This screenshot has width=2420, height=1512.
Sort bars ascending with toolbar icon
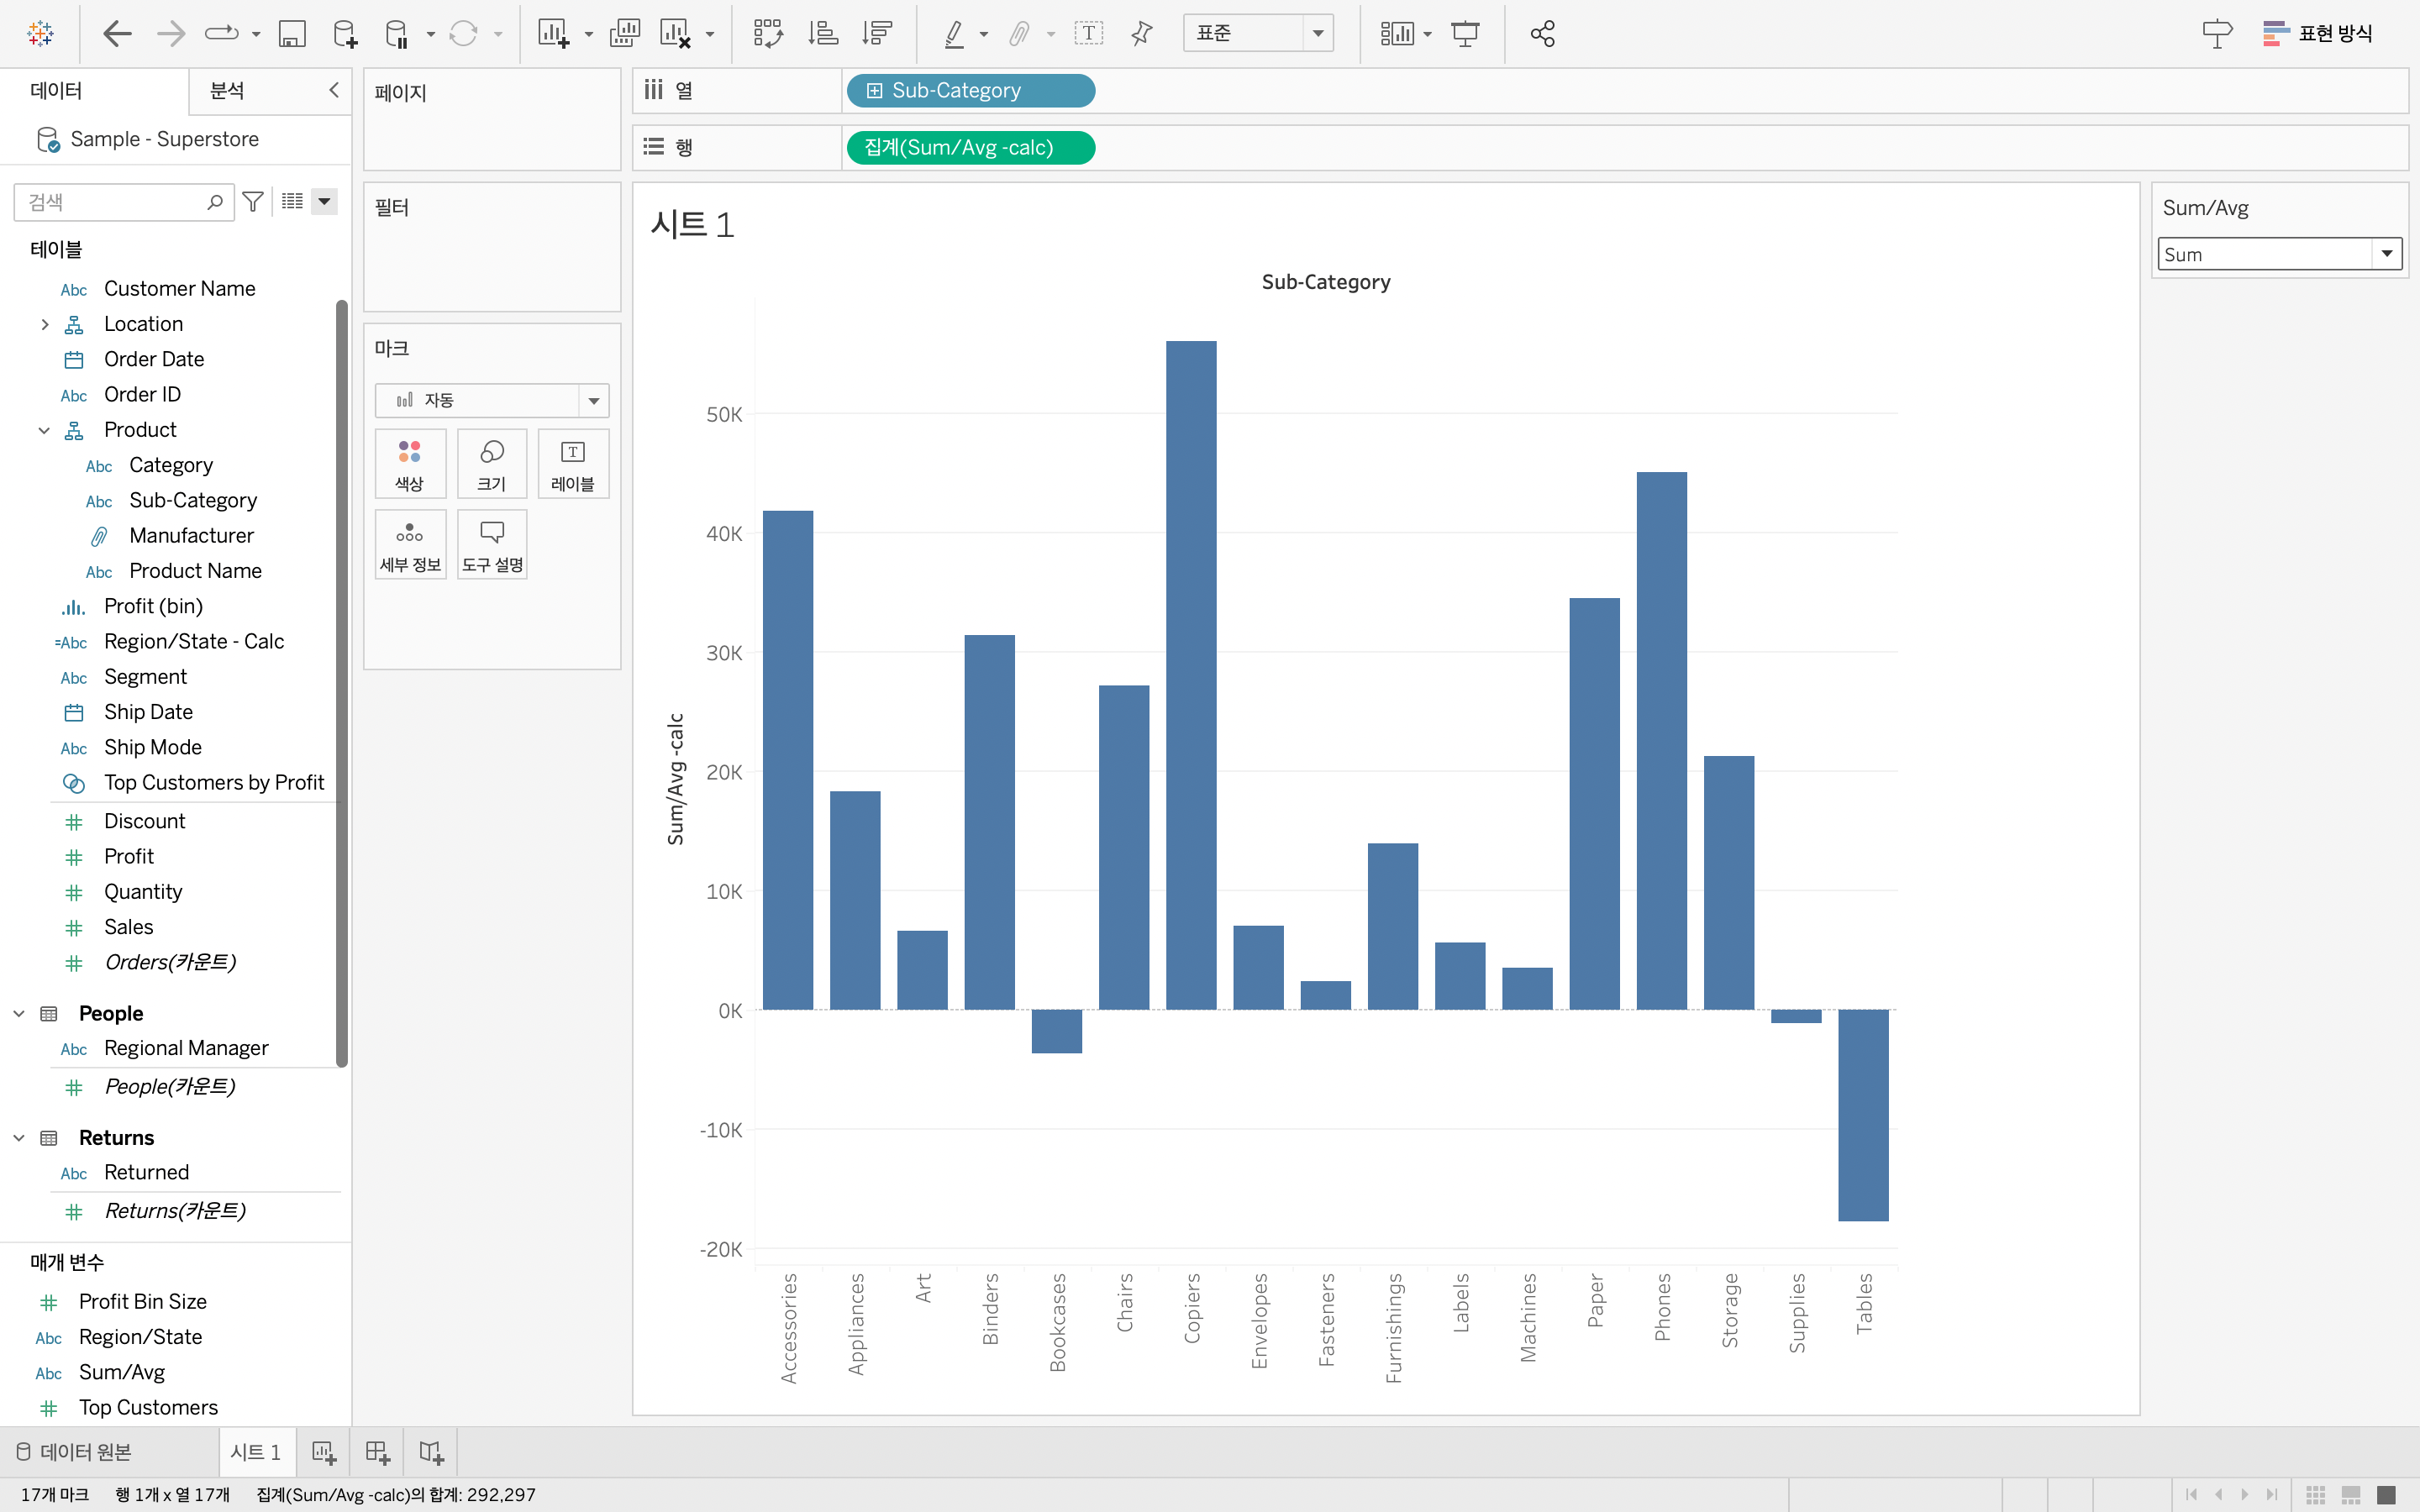(823, 34)
